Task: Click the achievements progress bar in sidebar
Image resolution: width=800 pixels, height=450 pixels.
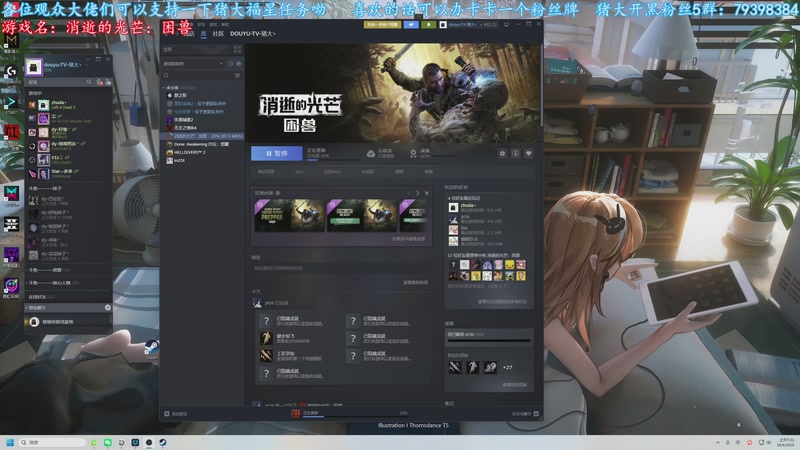Action: pyautogui.click(x=489, y=340)
